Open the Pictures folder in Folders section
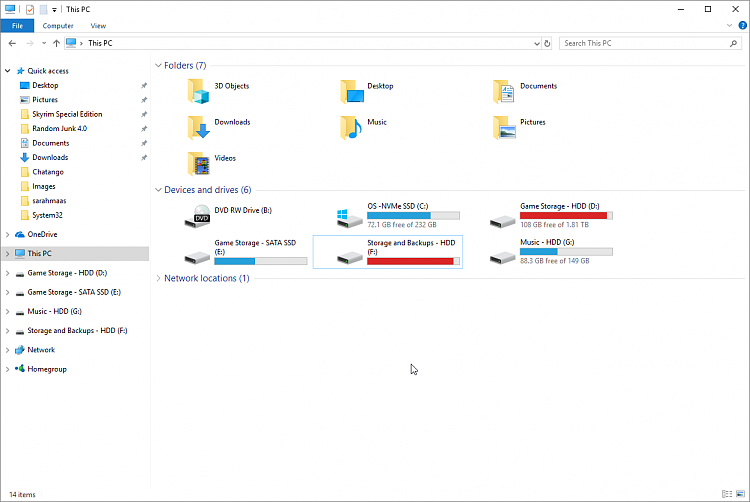750x502 pixels. pyautogui.click(x=504, y=127)
